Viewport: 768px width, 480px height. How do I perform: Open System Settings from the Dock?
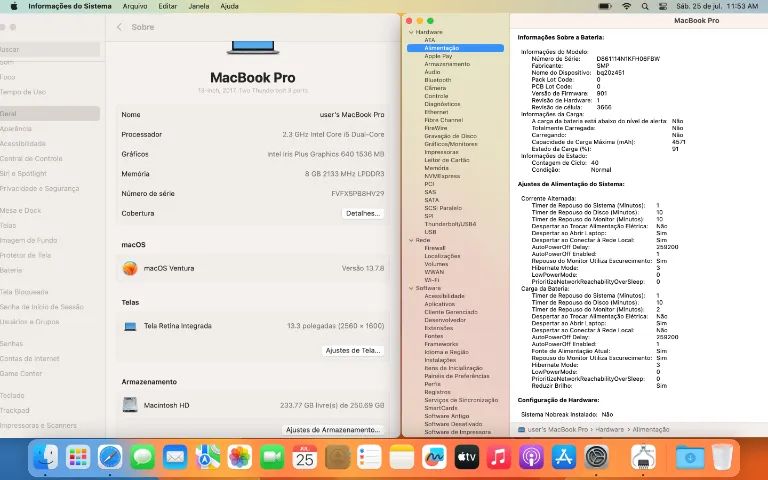(x=596, y=457)
